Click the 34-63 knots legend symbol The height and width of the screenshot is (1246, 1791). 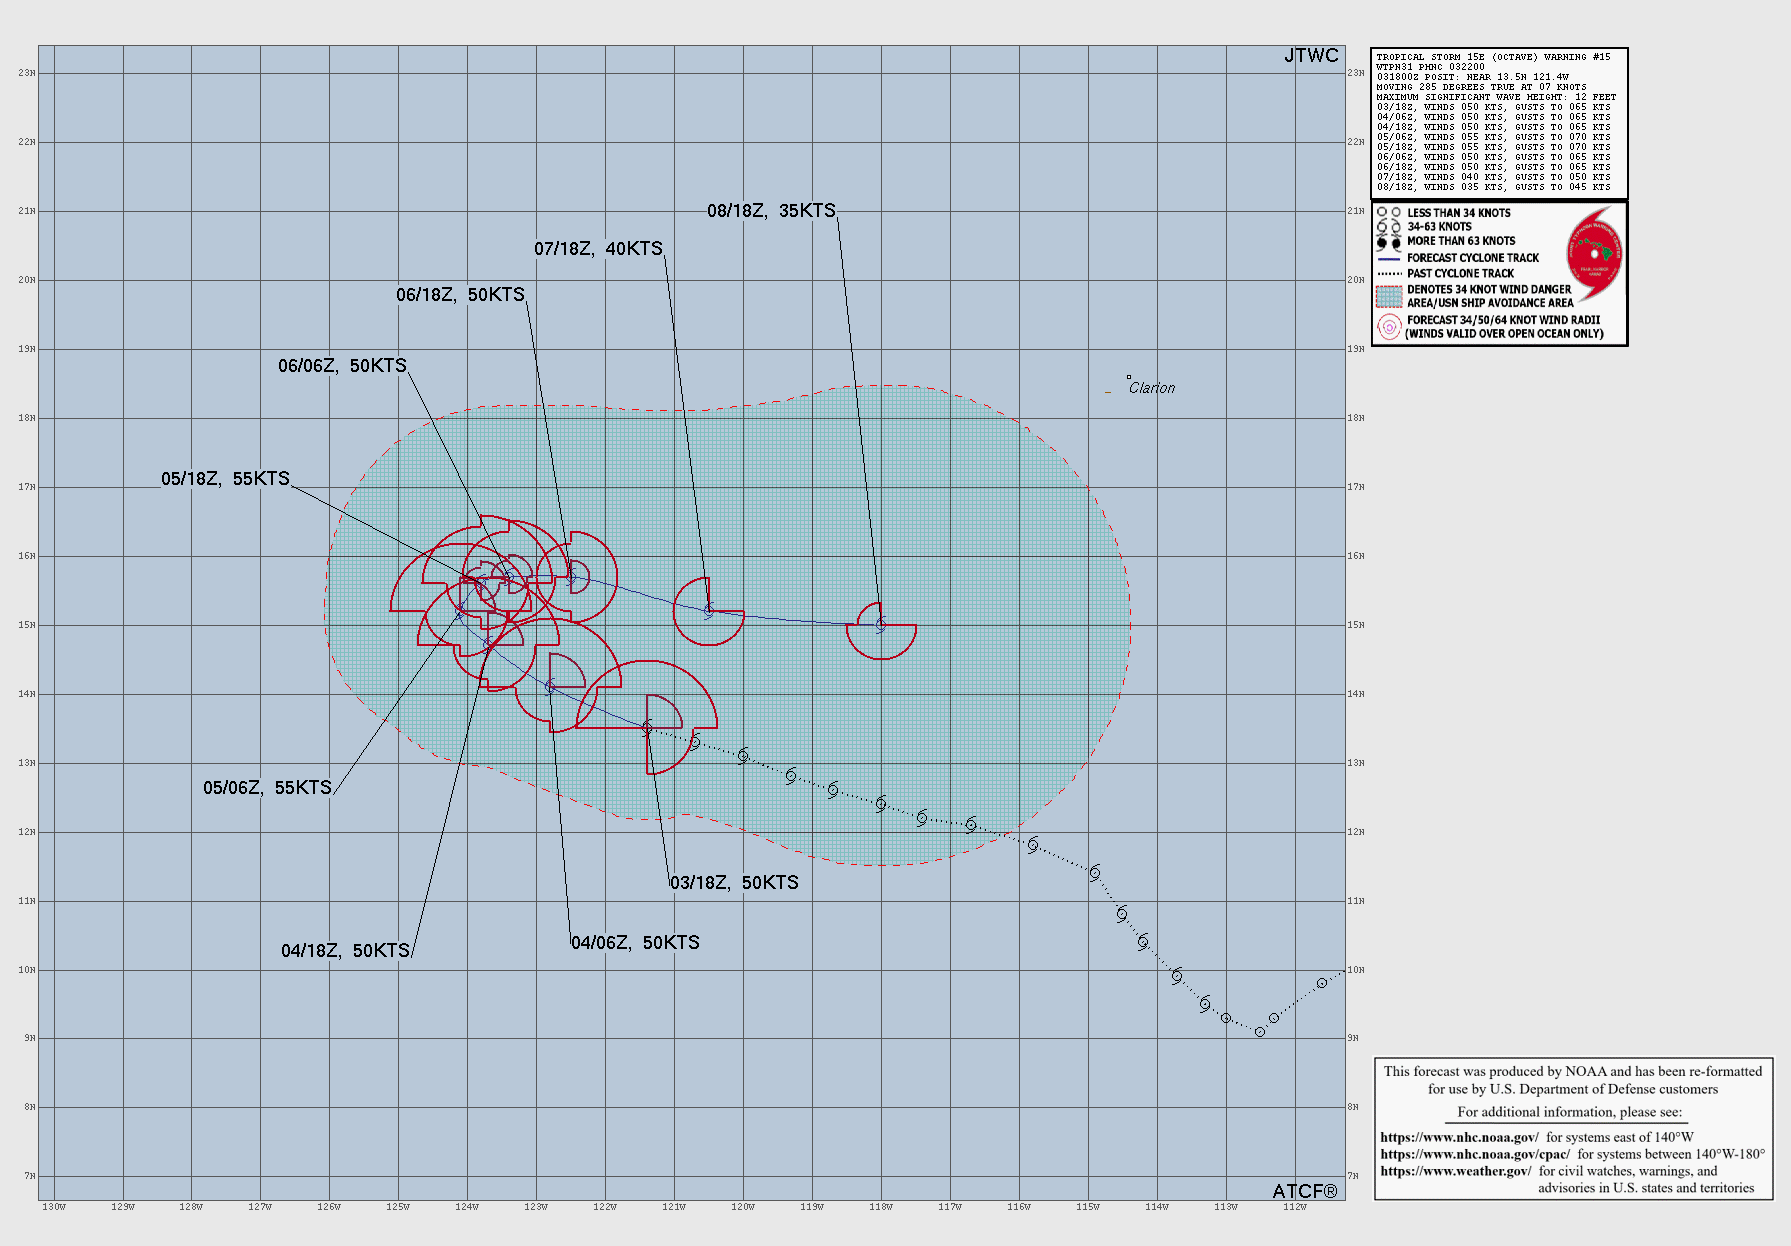coord(1389,227)
